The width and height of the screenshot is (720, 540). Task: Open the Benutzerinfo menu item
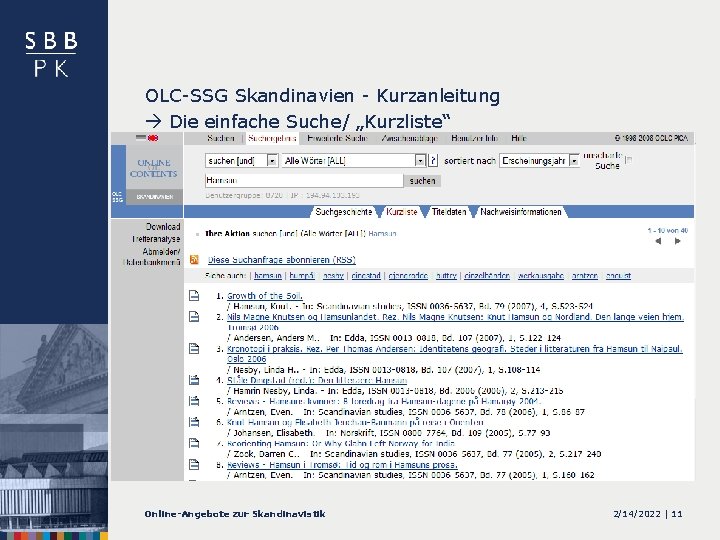pos(474,138)
